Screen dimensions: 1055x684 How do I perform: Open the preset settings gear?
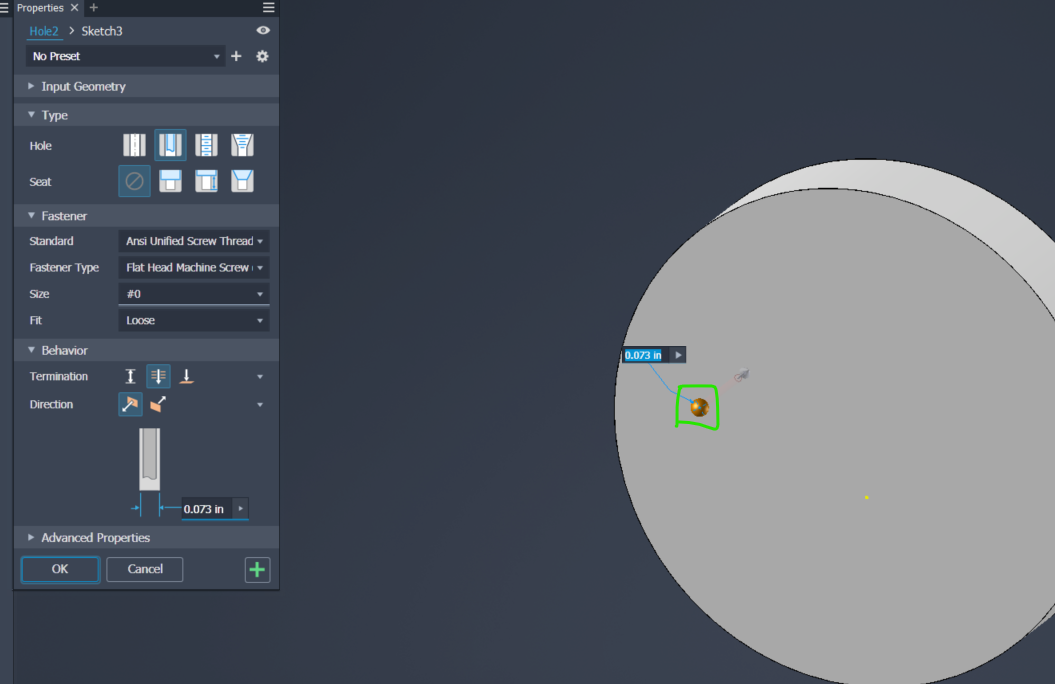(261, 56)
